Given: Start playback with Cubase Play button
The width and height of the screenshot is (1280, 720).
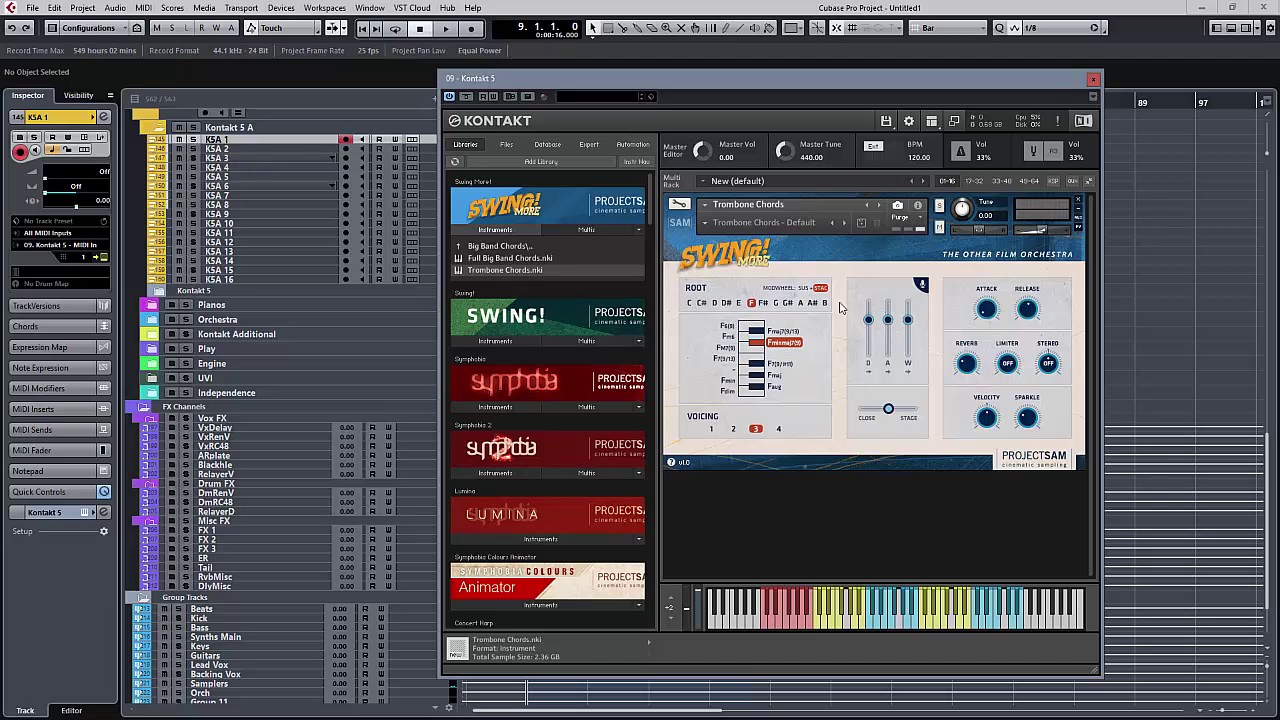Looking at the screenshot, I should point(446,28).
